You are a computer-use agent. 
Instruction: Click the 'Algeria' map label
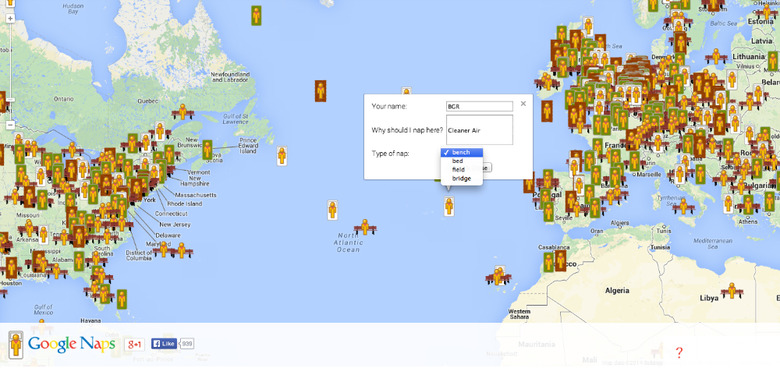click(617, 290)
